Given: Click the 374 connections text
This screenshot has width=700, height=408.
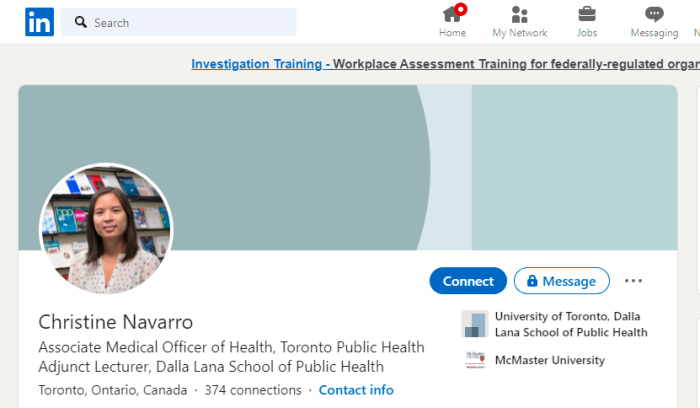Looking at the screenshot, I should tap(253, 390).
